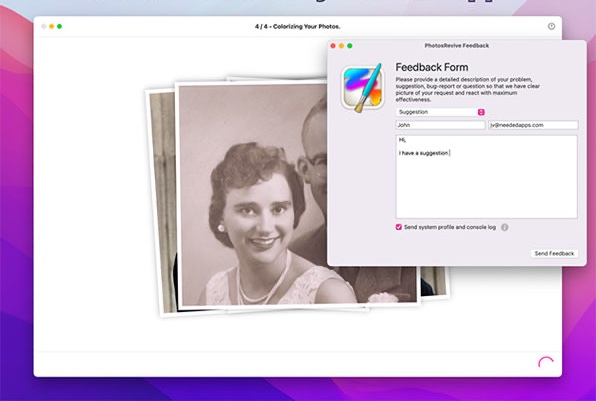Click inside the feedback message text area

tap(487, 177)
